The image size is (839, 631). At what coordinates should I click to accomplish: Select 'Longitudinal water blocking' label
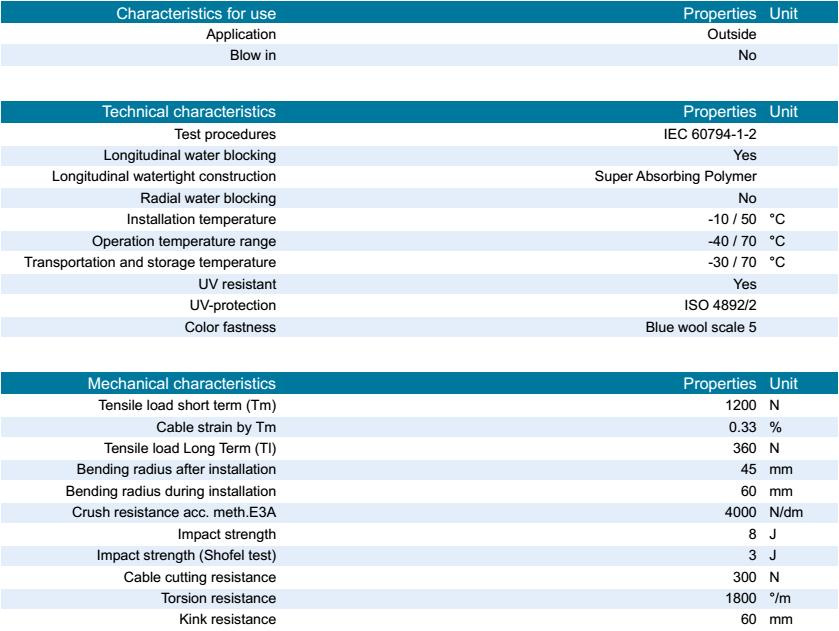pyautogui.click(x=189, y=156)
